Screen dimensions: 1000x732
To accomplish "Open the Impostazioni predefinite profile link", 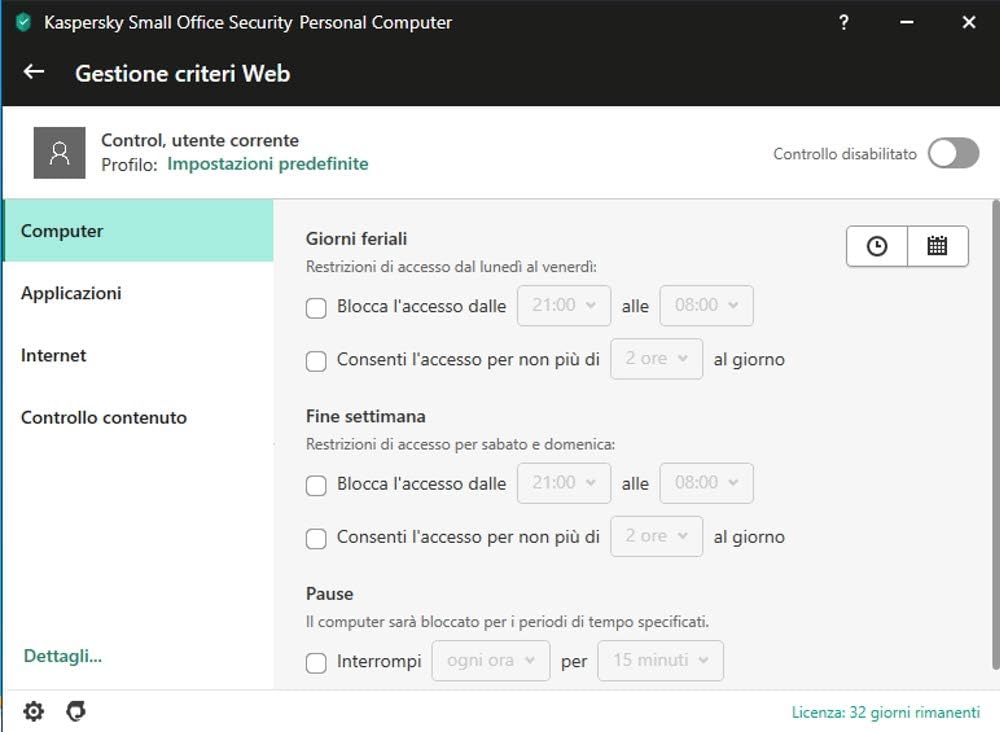I will tap(267, 164).
